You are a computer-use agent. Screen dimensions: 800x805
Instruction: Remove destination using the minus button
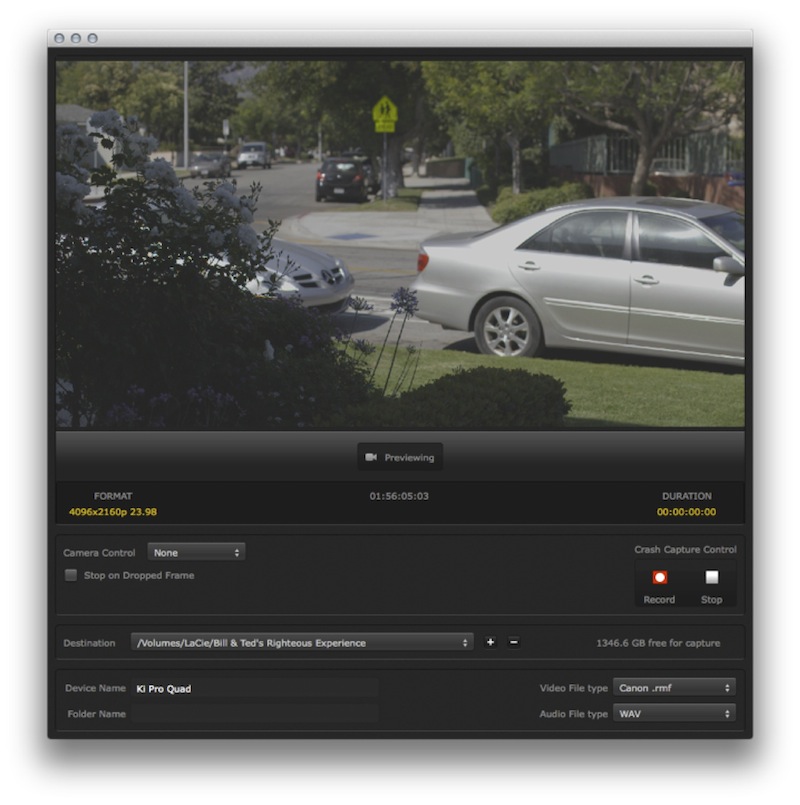tap(514, 642)
